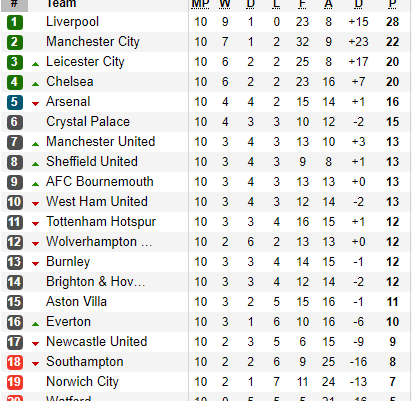Click the green up arrow beside Leicester City
412x401 pixels.
35,64
